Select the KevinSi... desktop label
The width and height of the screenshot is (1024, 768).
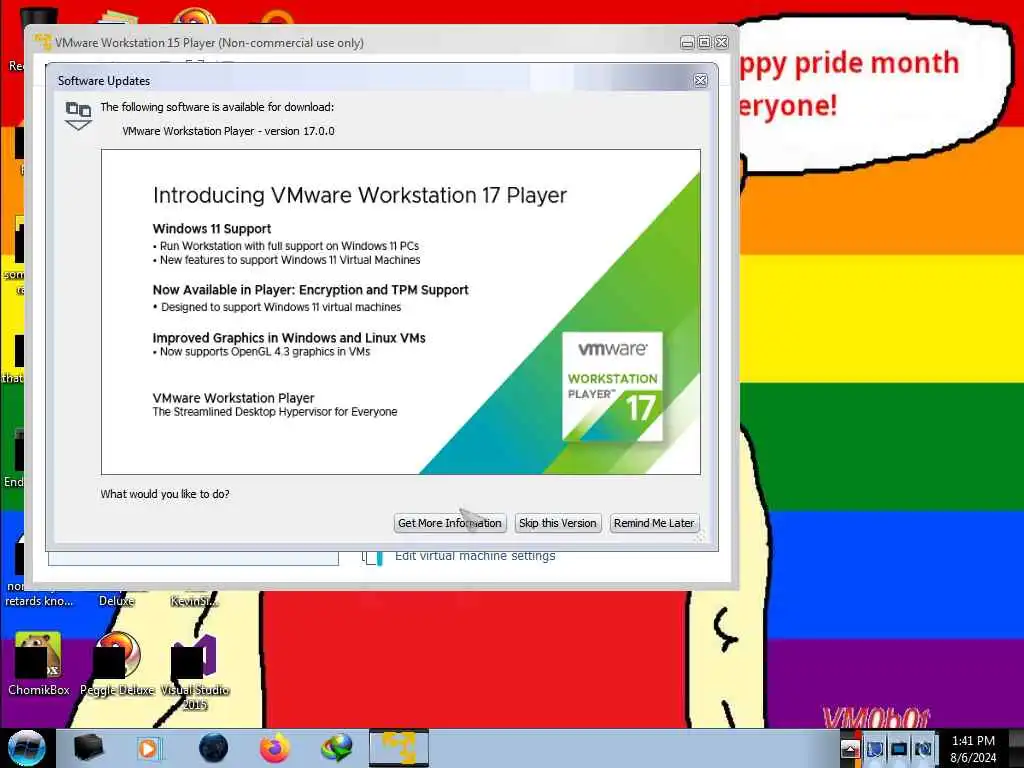(194, 601)
